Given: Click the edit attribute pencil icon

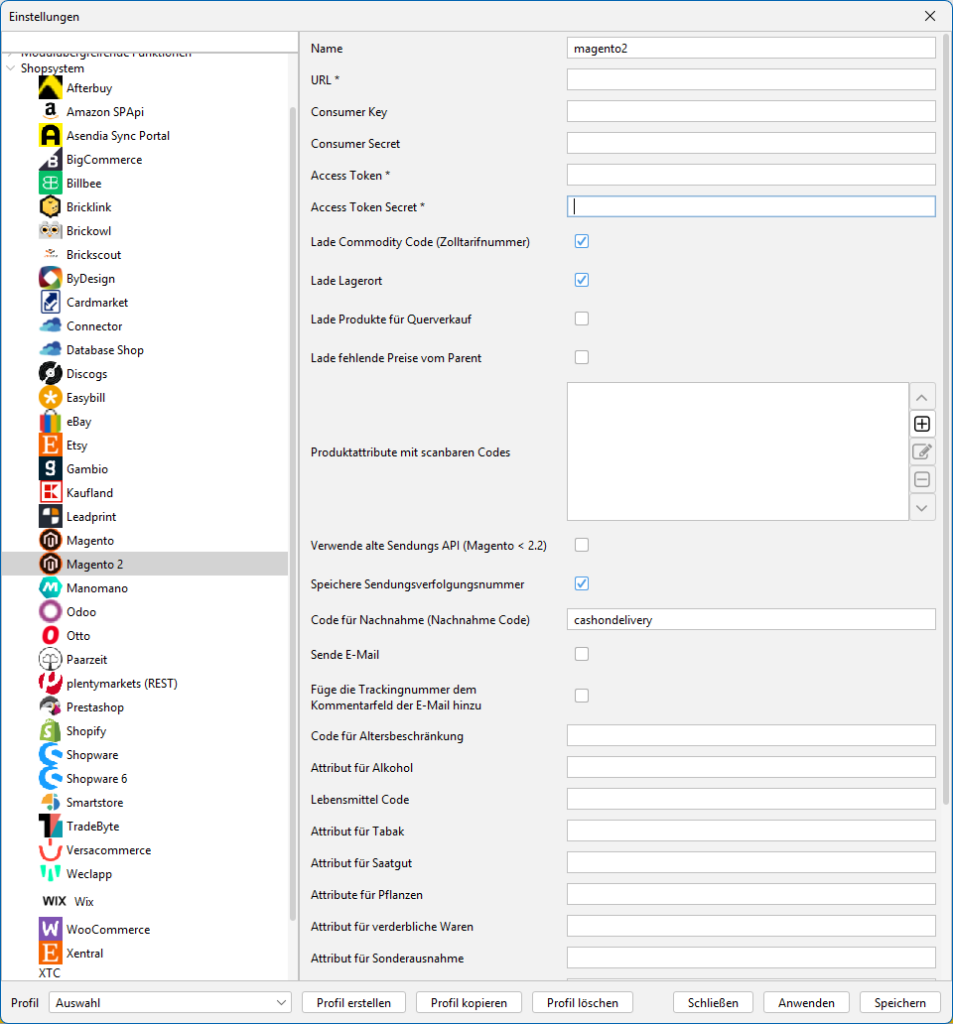Looking at the screenshot, I should coord(922,451).
